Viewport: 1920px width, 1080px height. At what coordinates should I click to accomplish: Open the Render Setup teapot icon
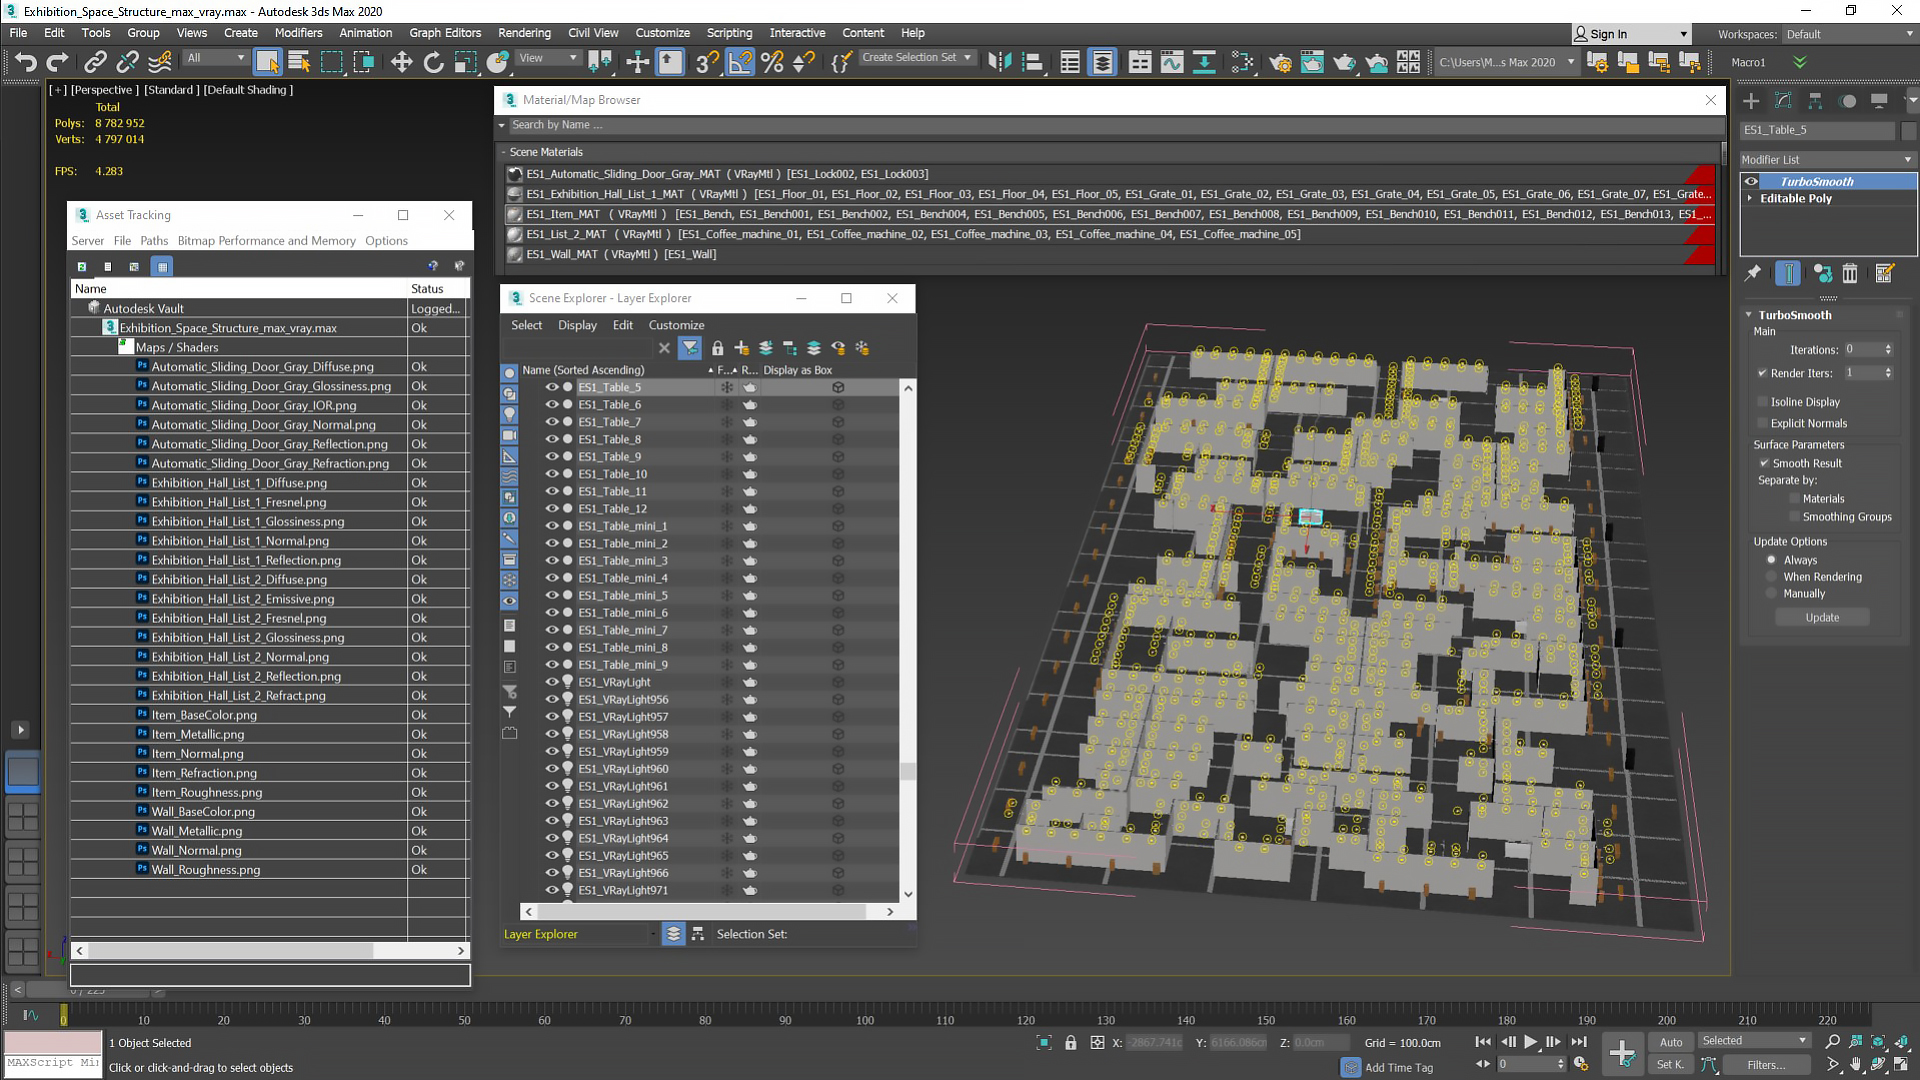(x=1280, y=62)
